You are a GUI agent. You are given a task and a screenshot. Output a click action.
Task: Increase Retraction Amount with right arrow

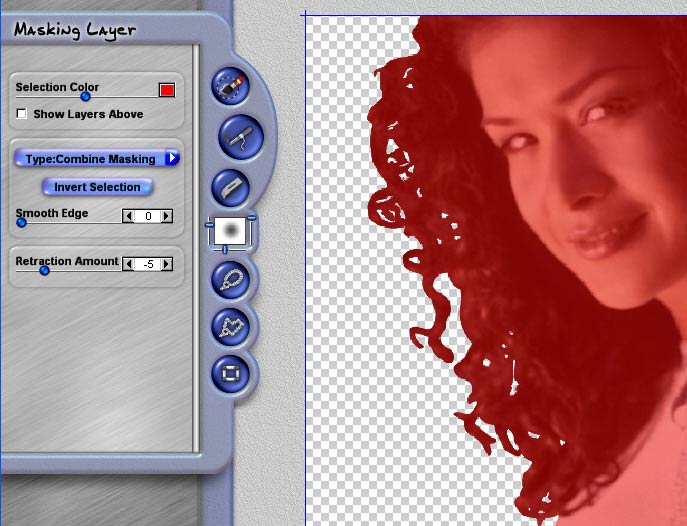pyautogui.click(x=166, y=264)
